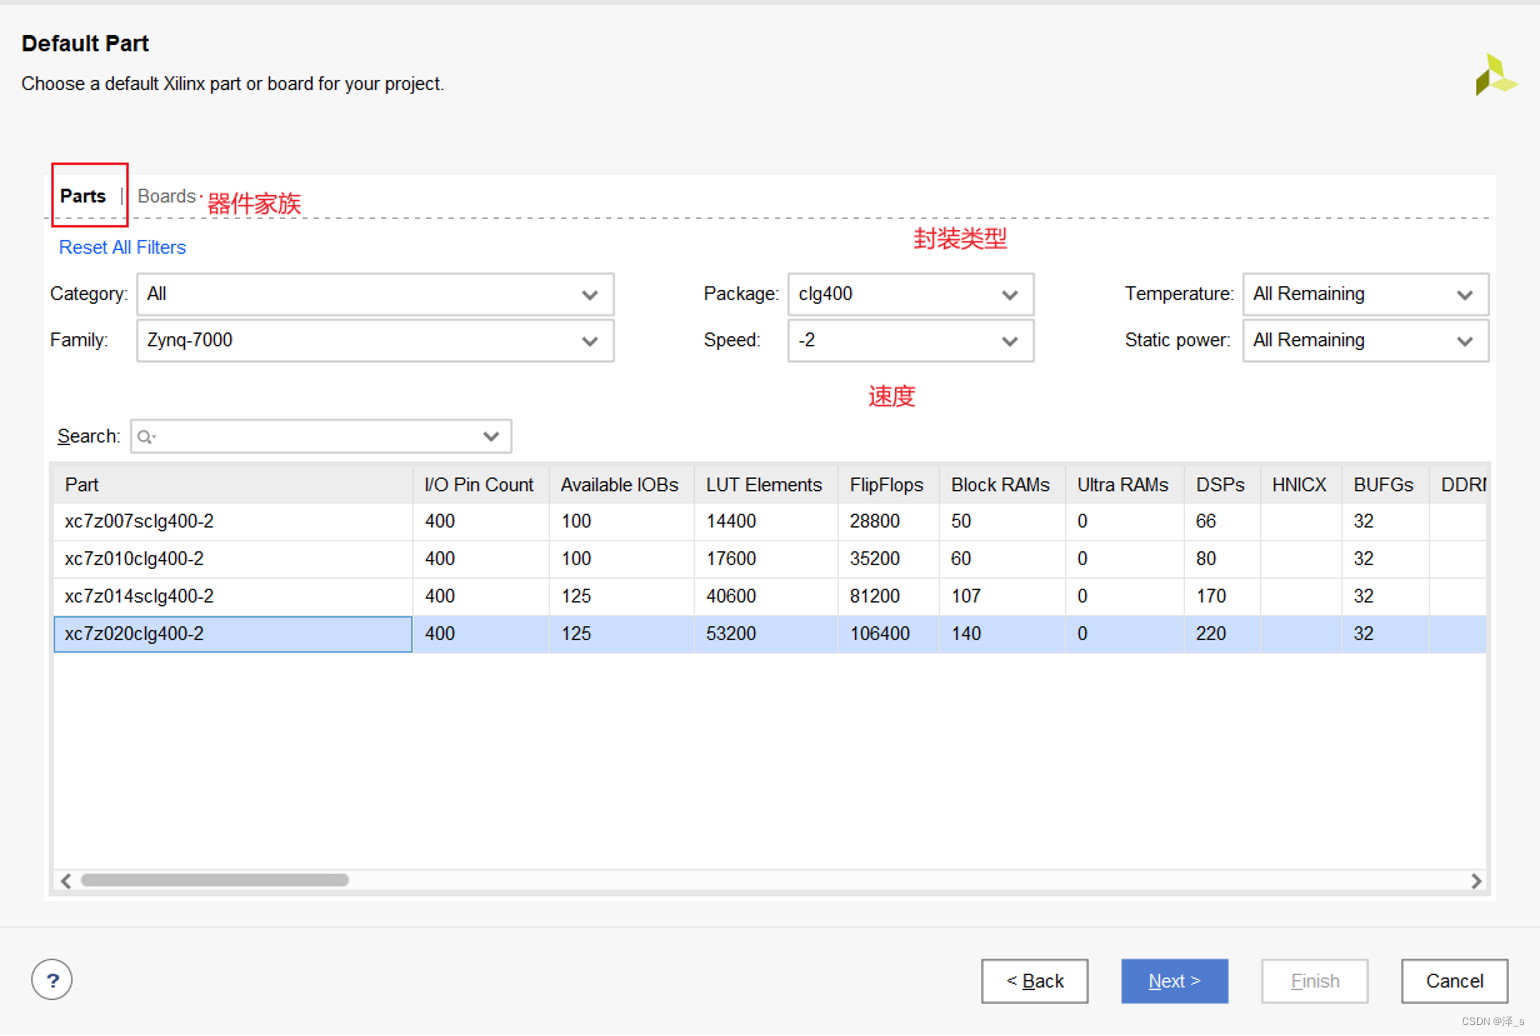Click FlipFlops value 106400
Screen dimensions: 1540x1036
pyautogui.click(x=880, y=634)
